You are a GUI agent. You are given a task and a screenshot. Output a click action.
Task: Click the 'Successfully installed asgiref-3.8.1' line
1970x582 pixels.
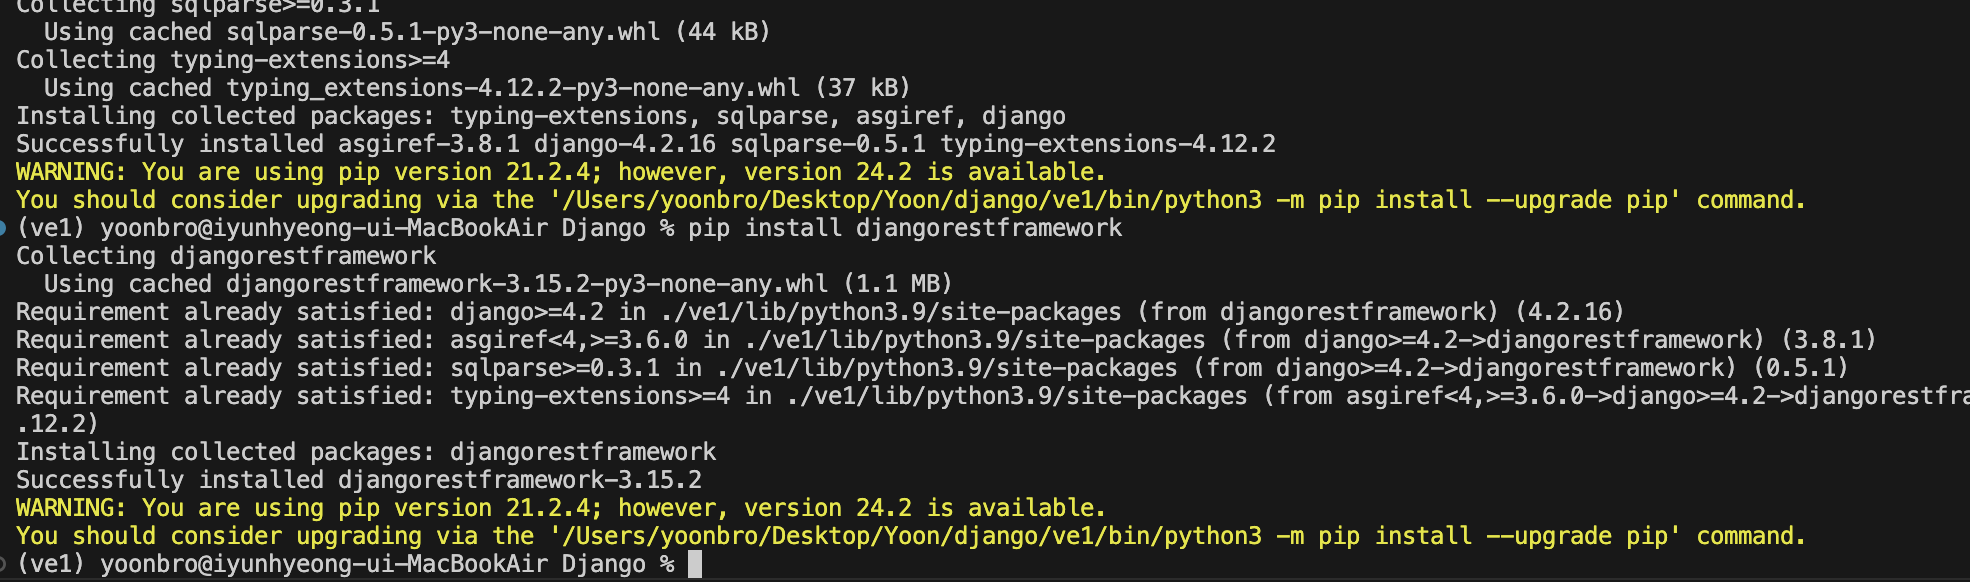tap(646, 144)
